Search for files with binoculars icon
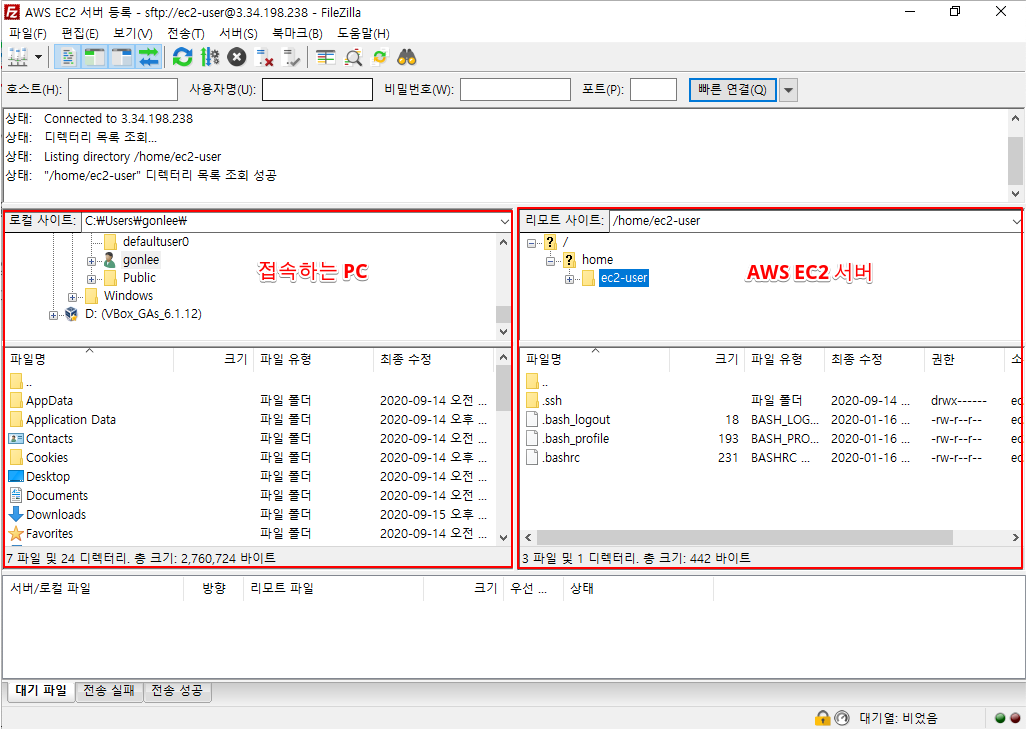Viewport: 1027px width, 729px height. click(x=407, y=58)
